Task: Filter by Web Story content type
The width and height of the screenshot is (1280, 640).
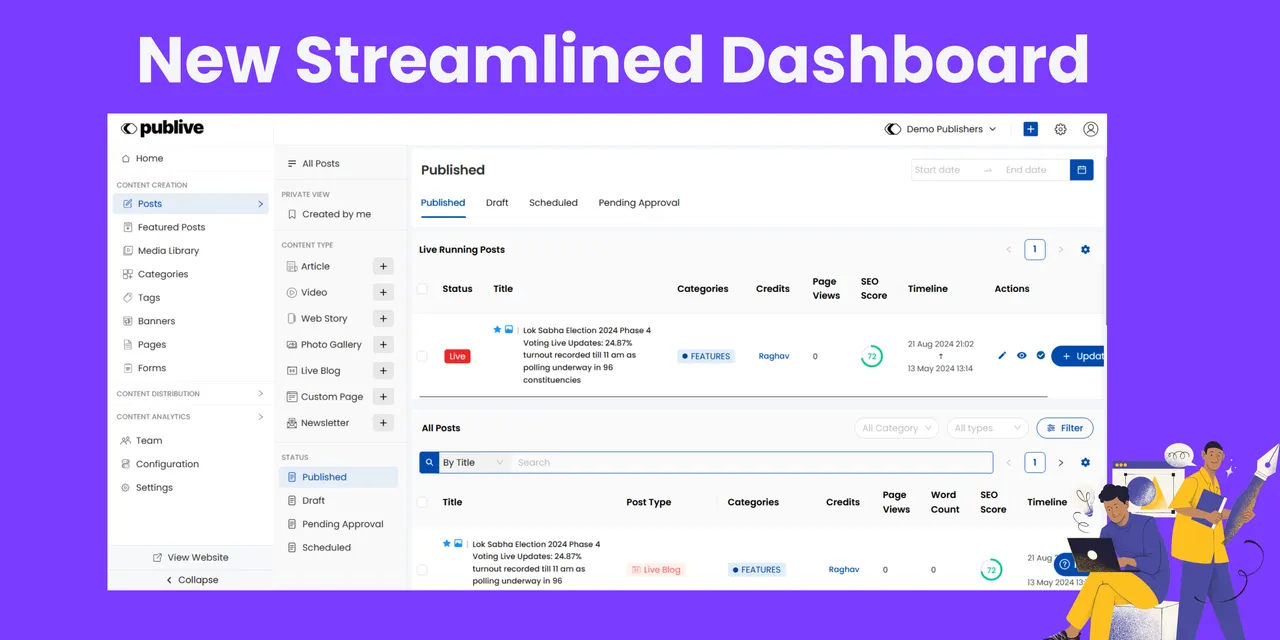Action: [323, 318]
